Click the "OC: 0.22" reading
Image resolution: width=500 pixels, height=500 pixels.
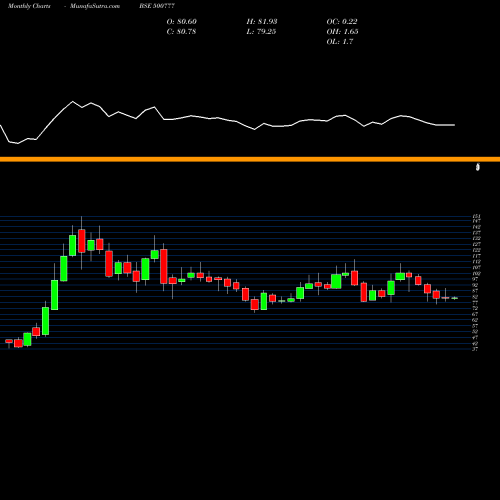[x=342, y=21]
